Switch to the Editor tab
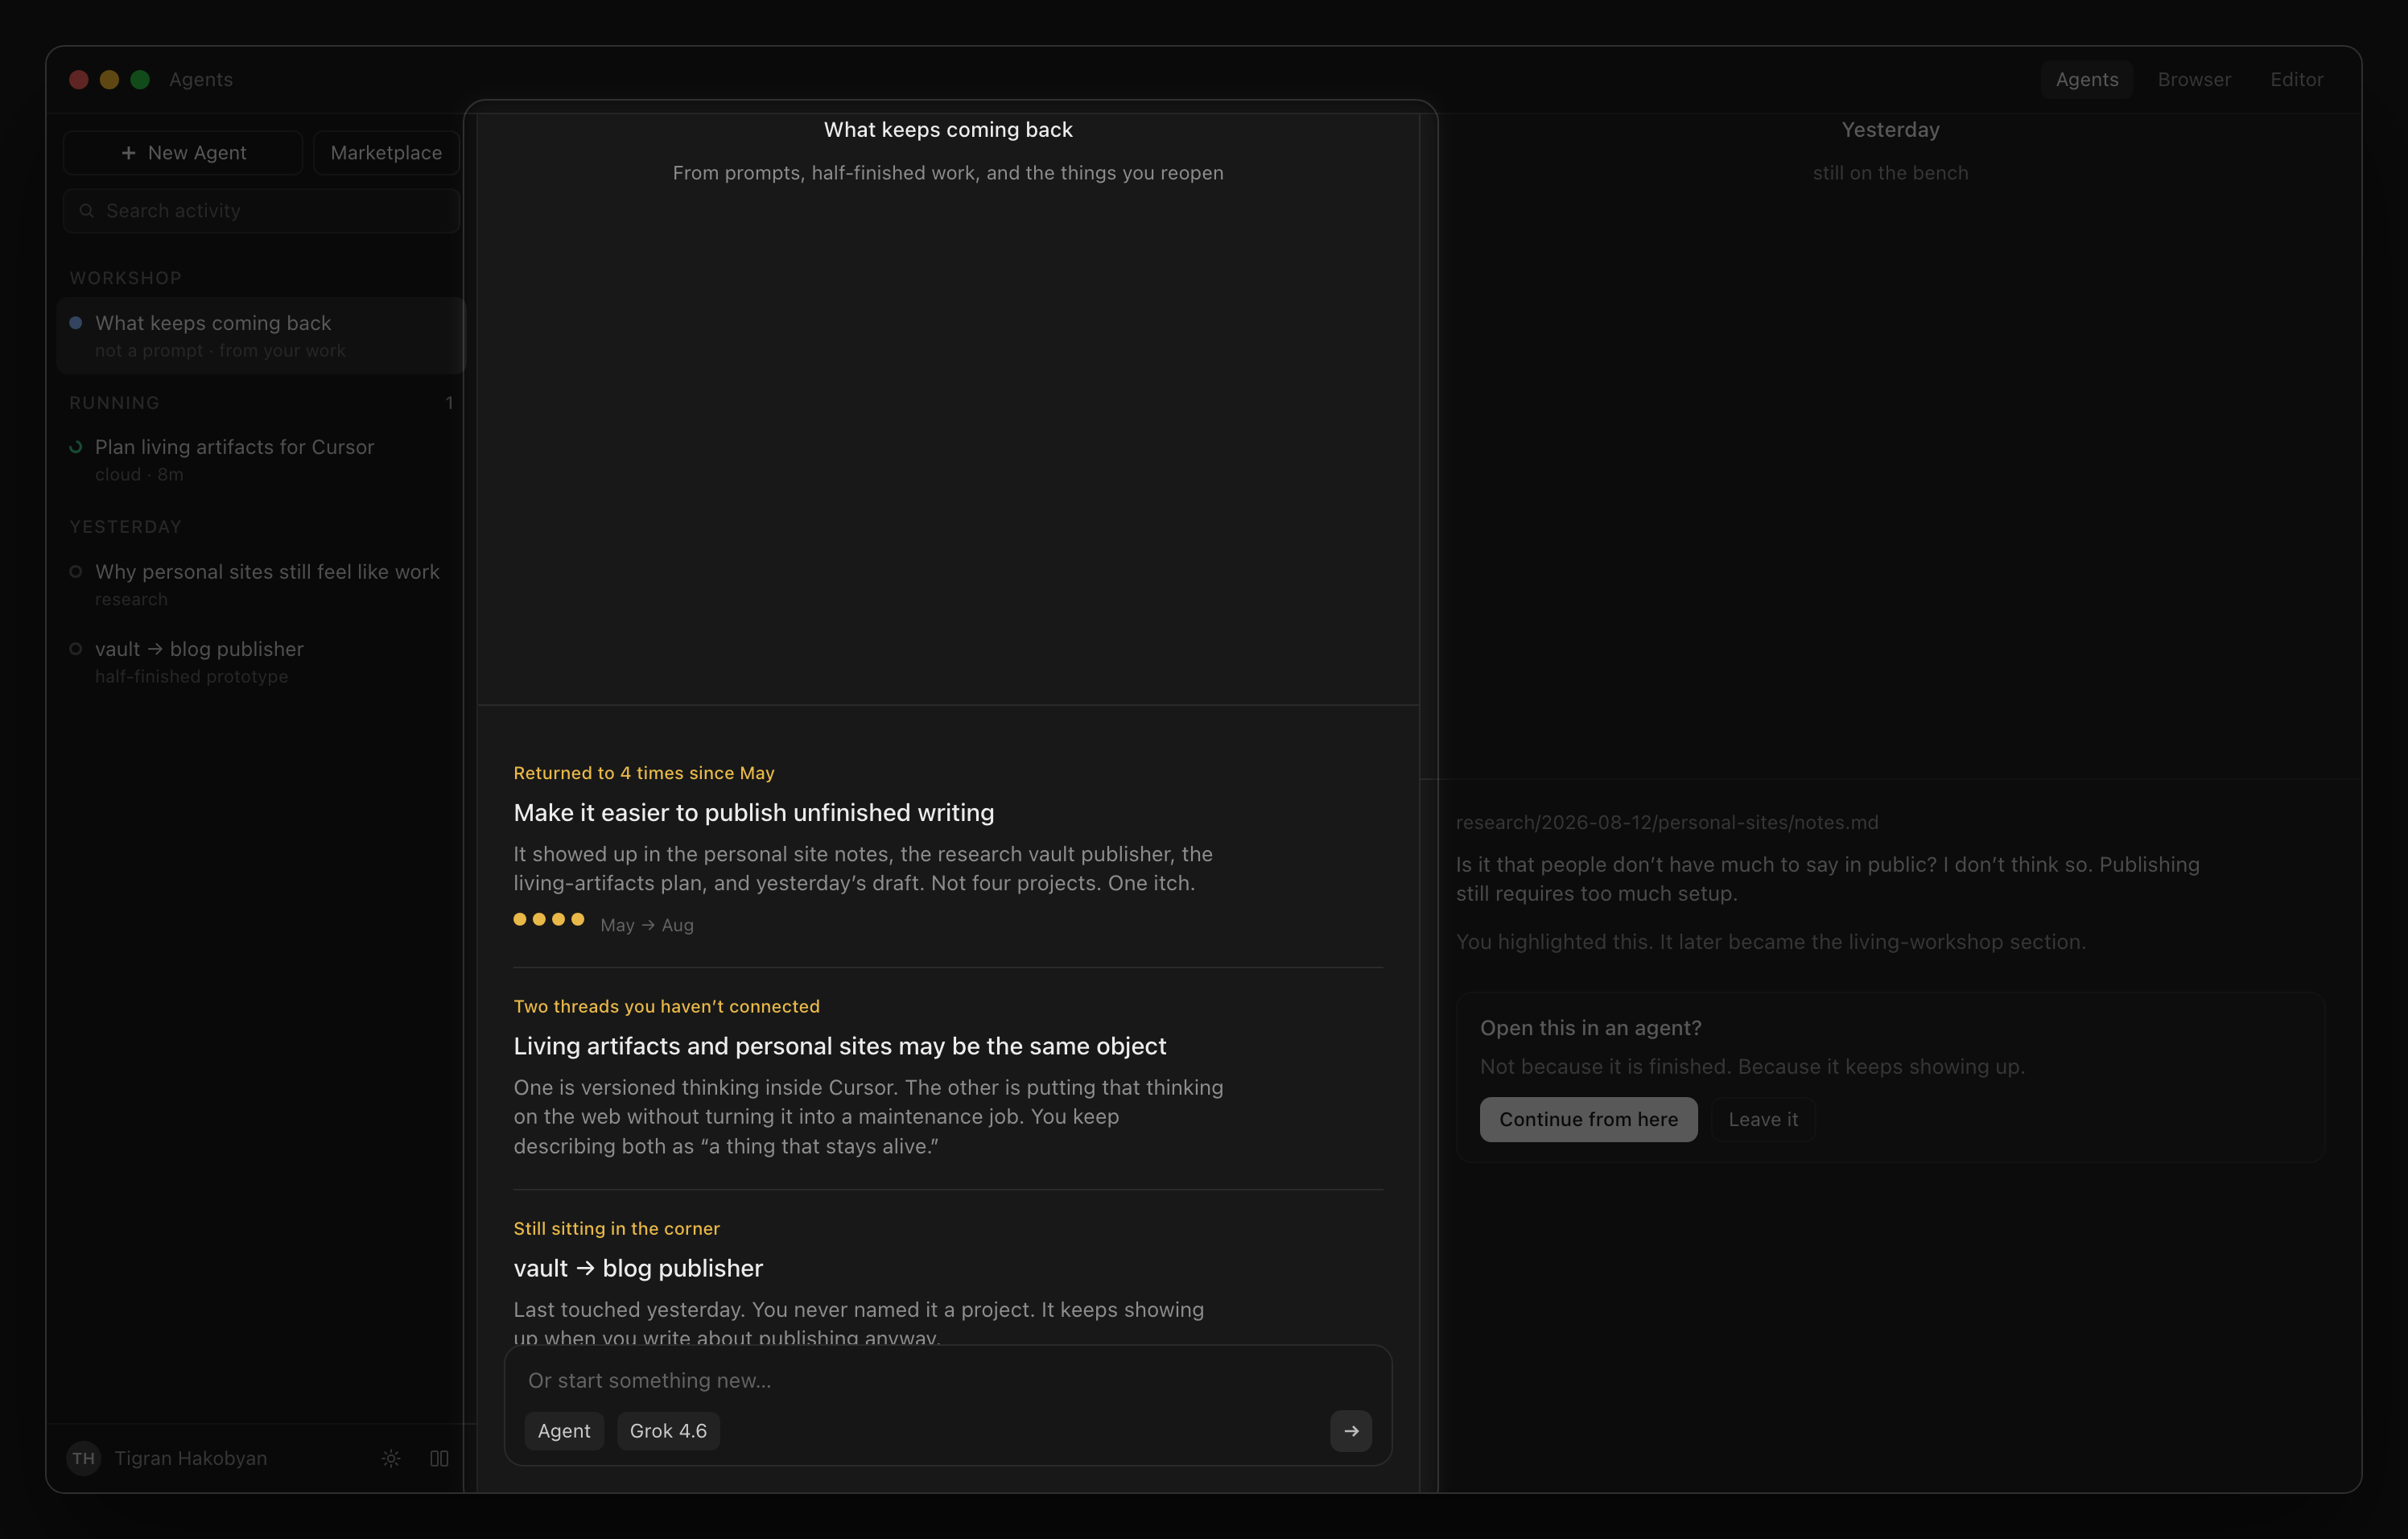Screen dimensions: 2408x1539 coord(2296,79)
